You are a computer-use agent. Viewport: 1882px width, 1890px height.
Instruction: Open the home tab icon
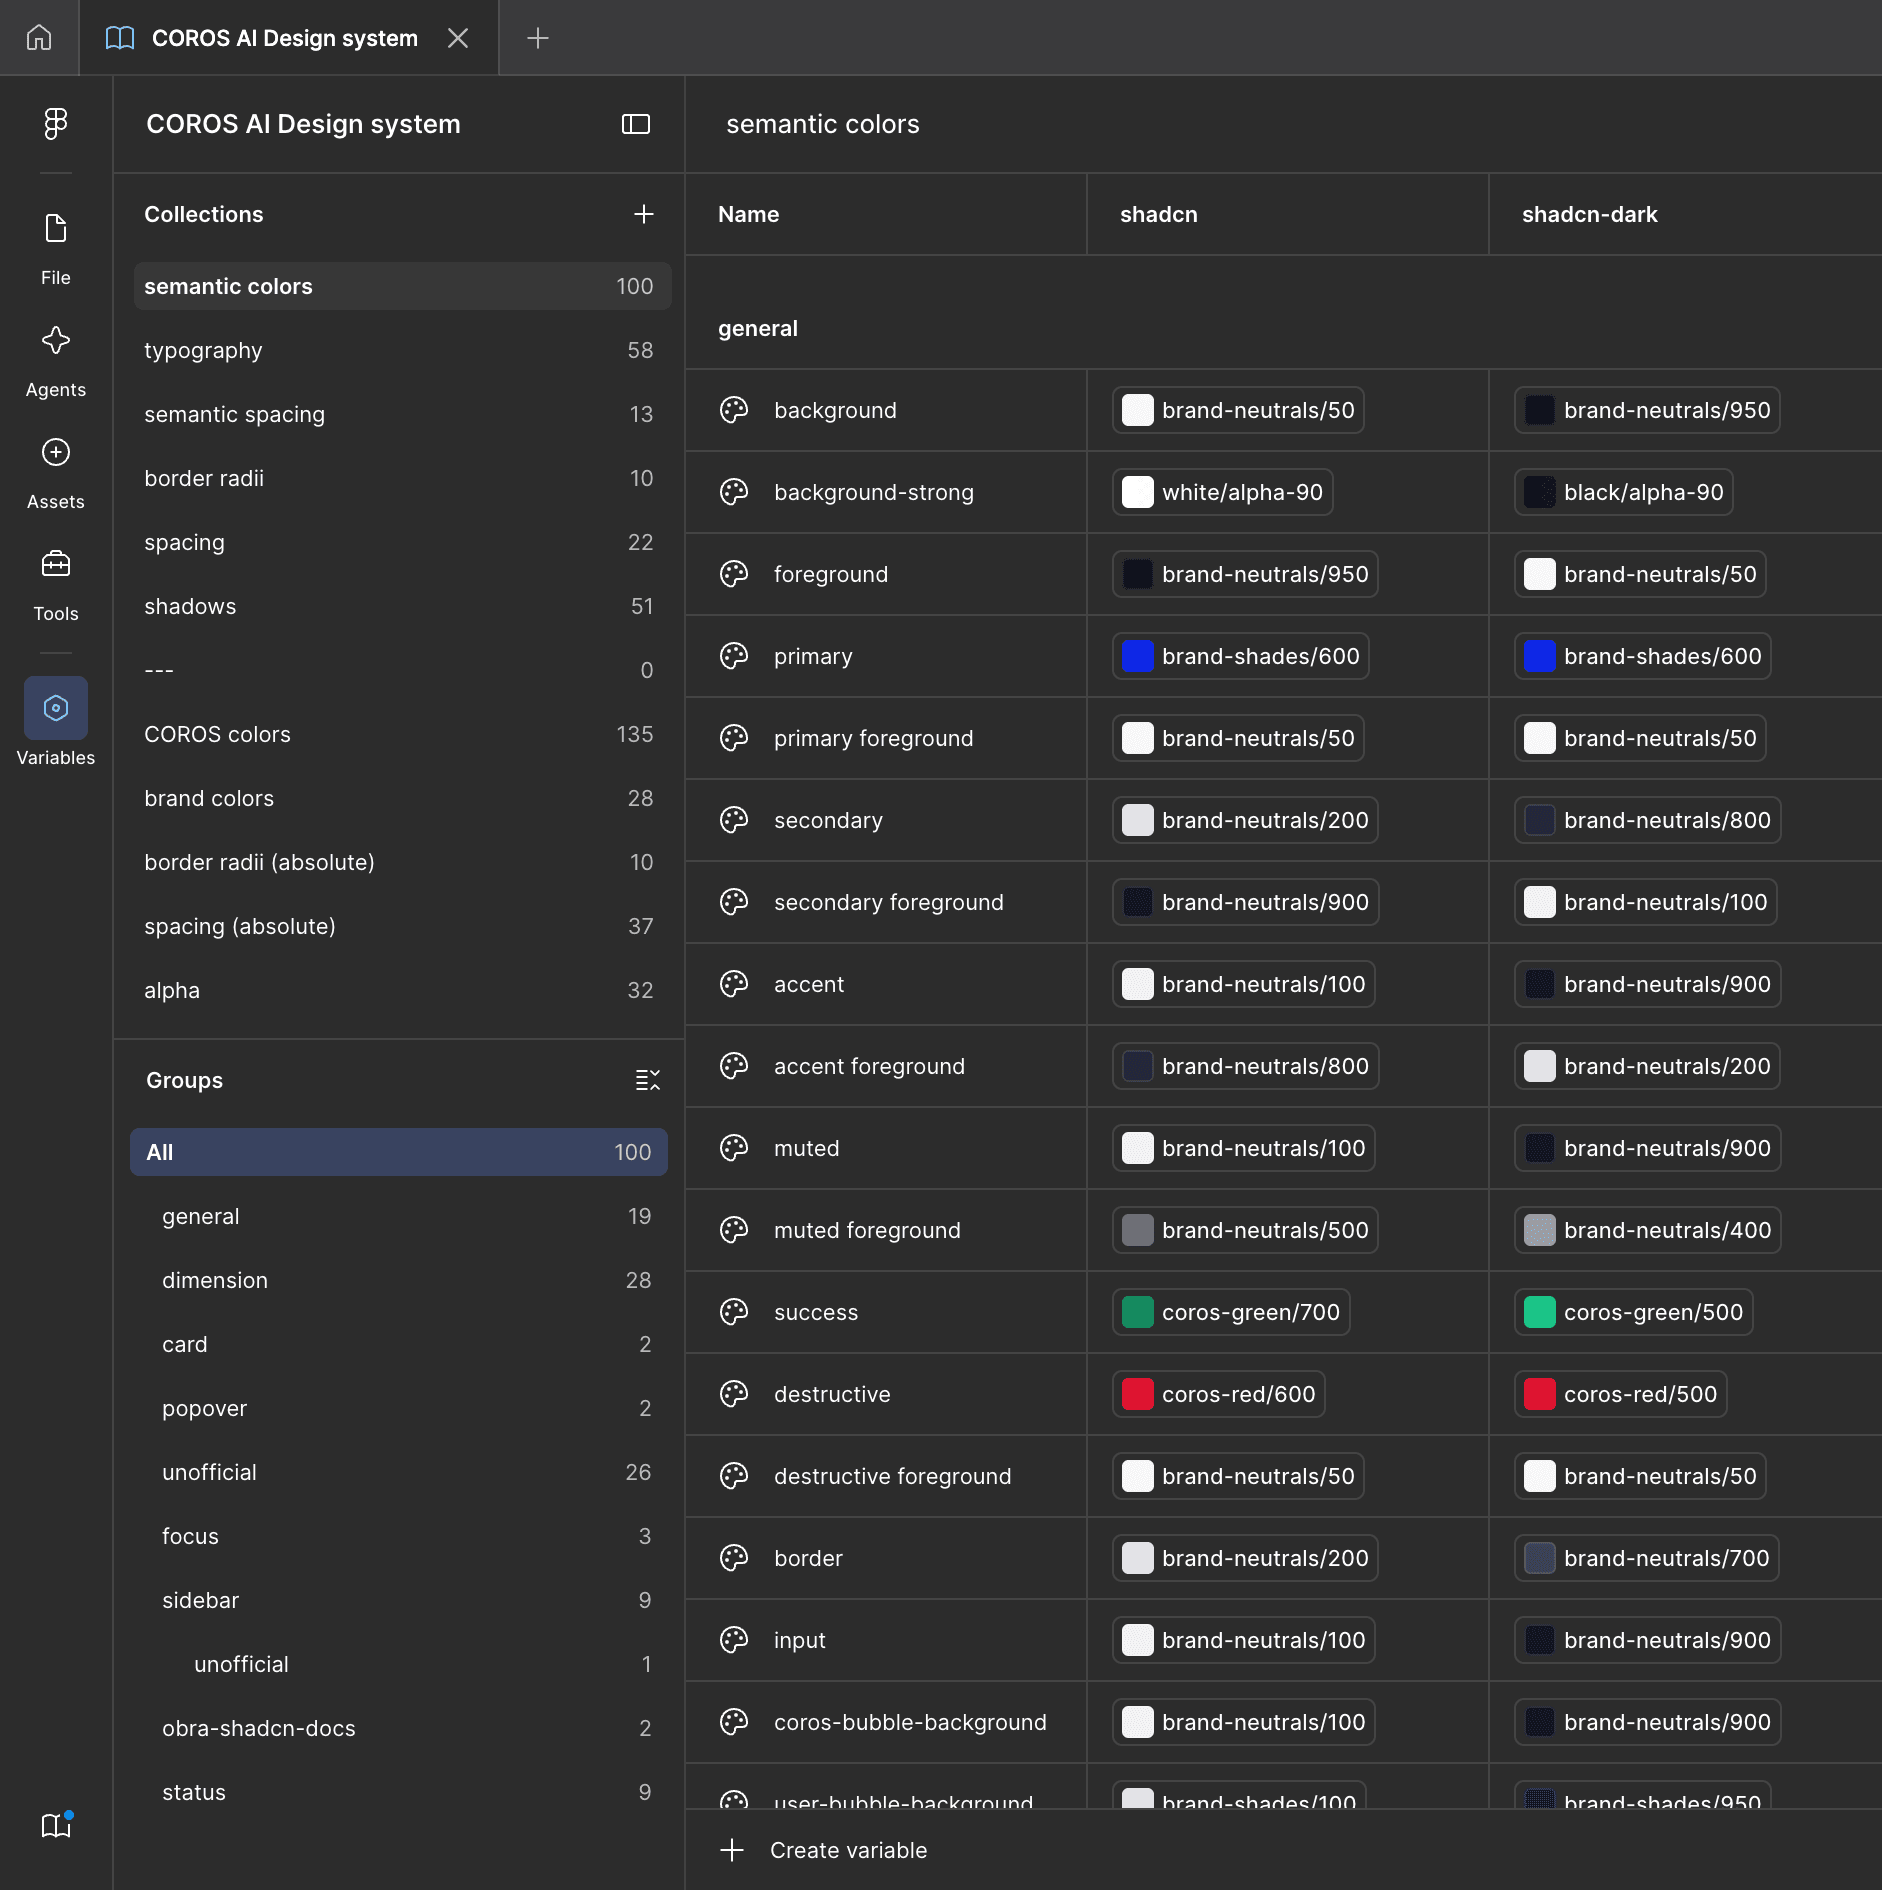[39, 38]
